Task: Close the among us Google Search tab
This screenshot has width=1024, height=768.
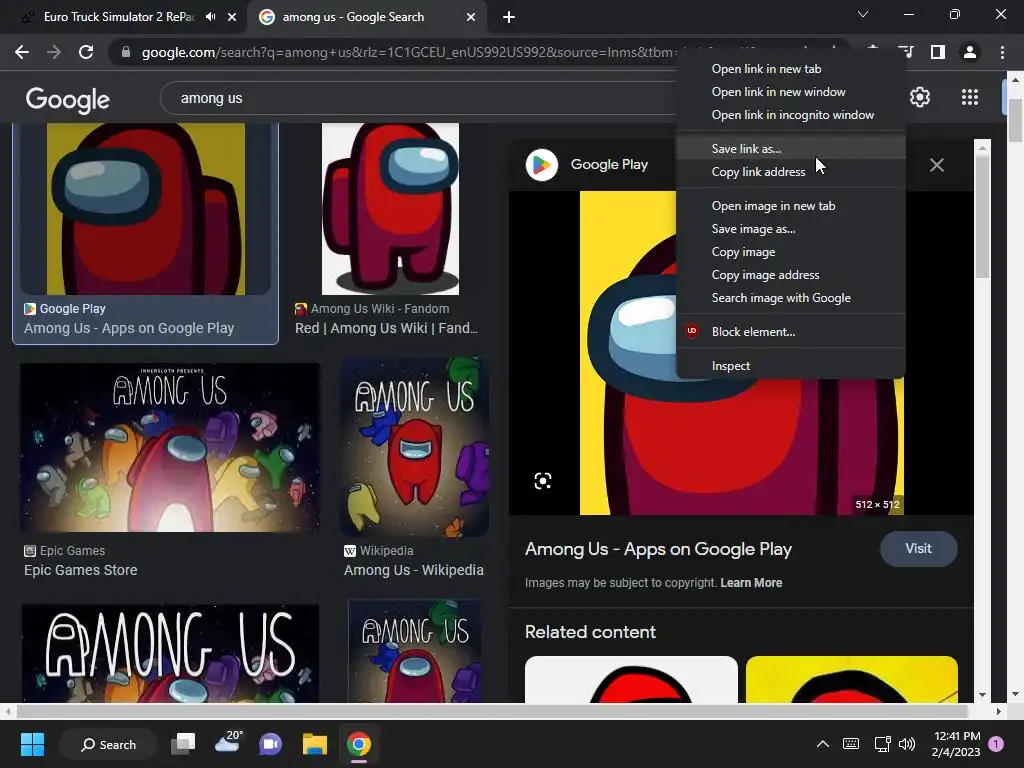Action: point(471,17)
